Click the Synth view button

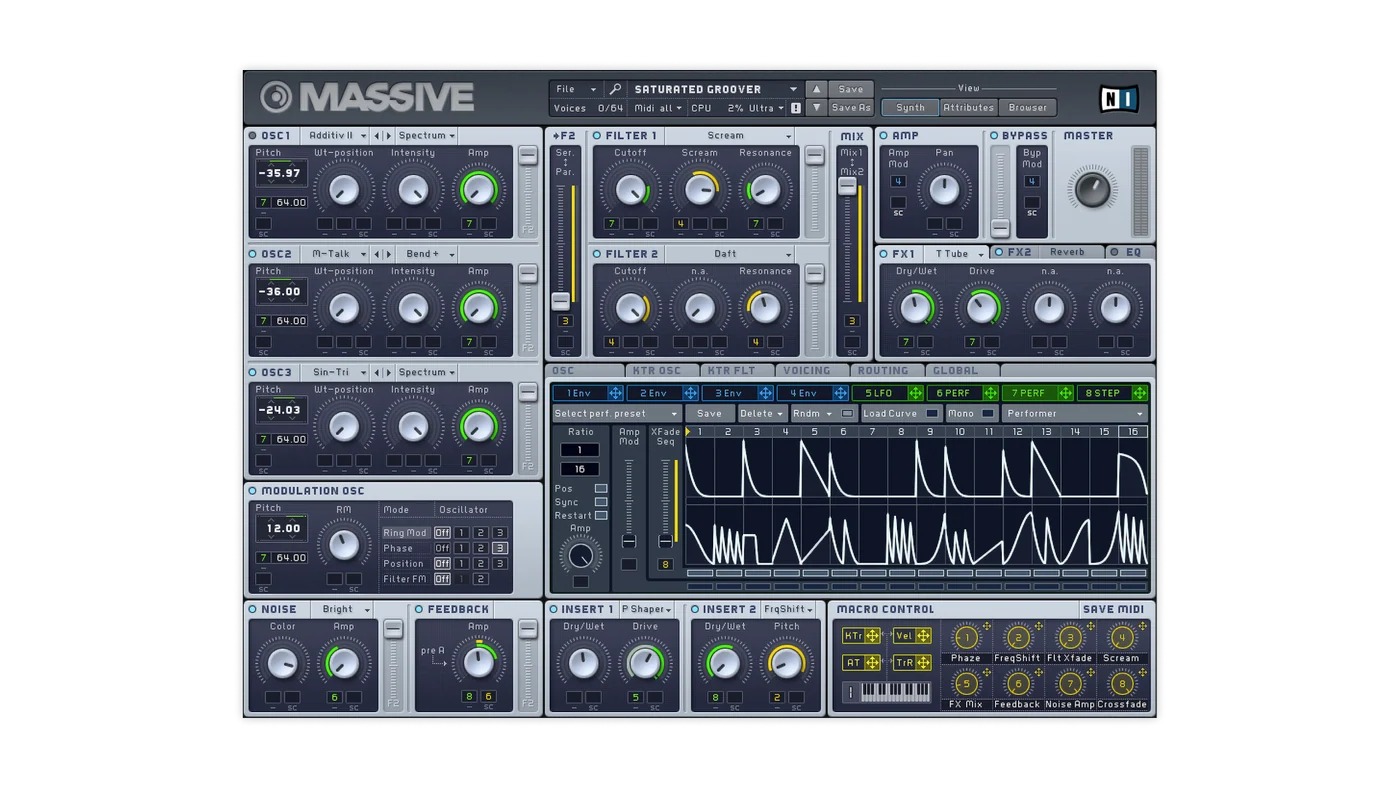[x=910, y=108]
